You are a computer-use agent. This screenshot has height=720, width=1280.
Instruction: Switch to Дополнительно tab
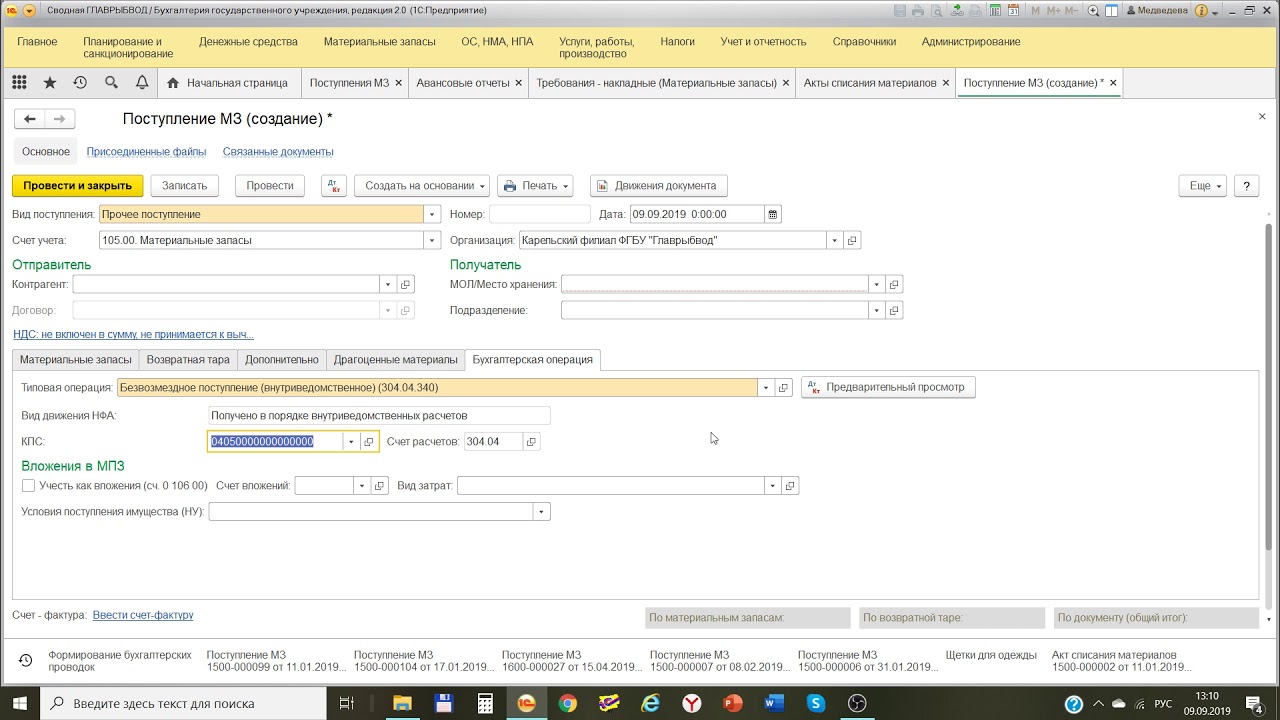pyautogui.click(x=282, y=360)
